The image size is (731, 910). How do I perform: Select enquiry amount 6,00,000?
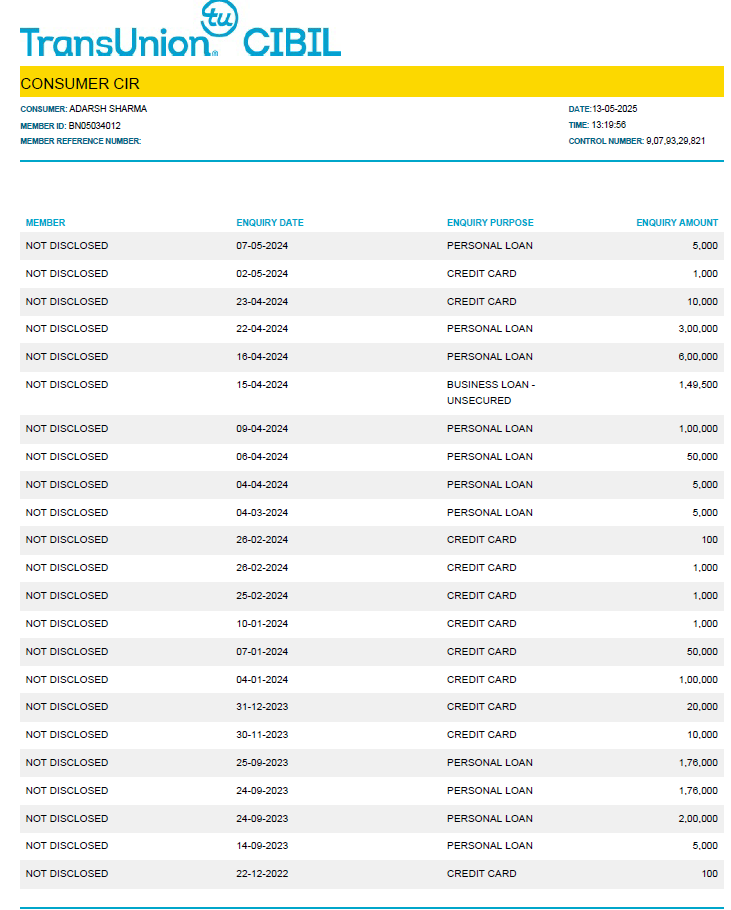698,356
